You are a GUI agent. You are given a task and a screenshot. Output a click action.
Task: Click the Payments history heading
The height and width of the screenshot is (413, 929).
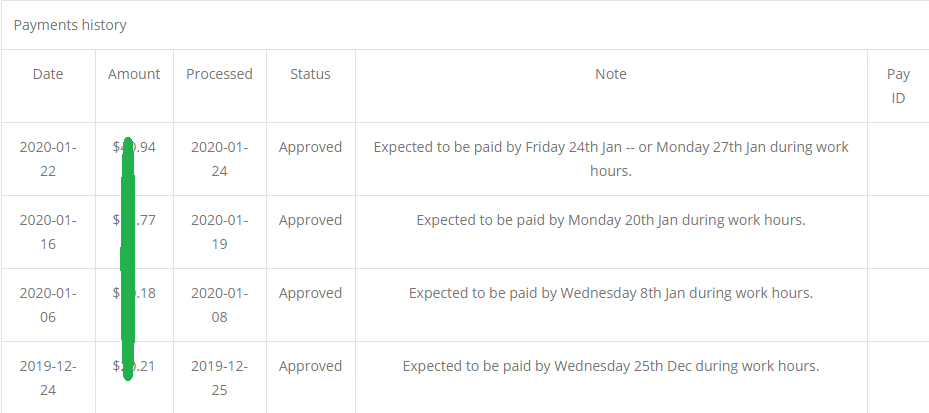tap(70, 24)
